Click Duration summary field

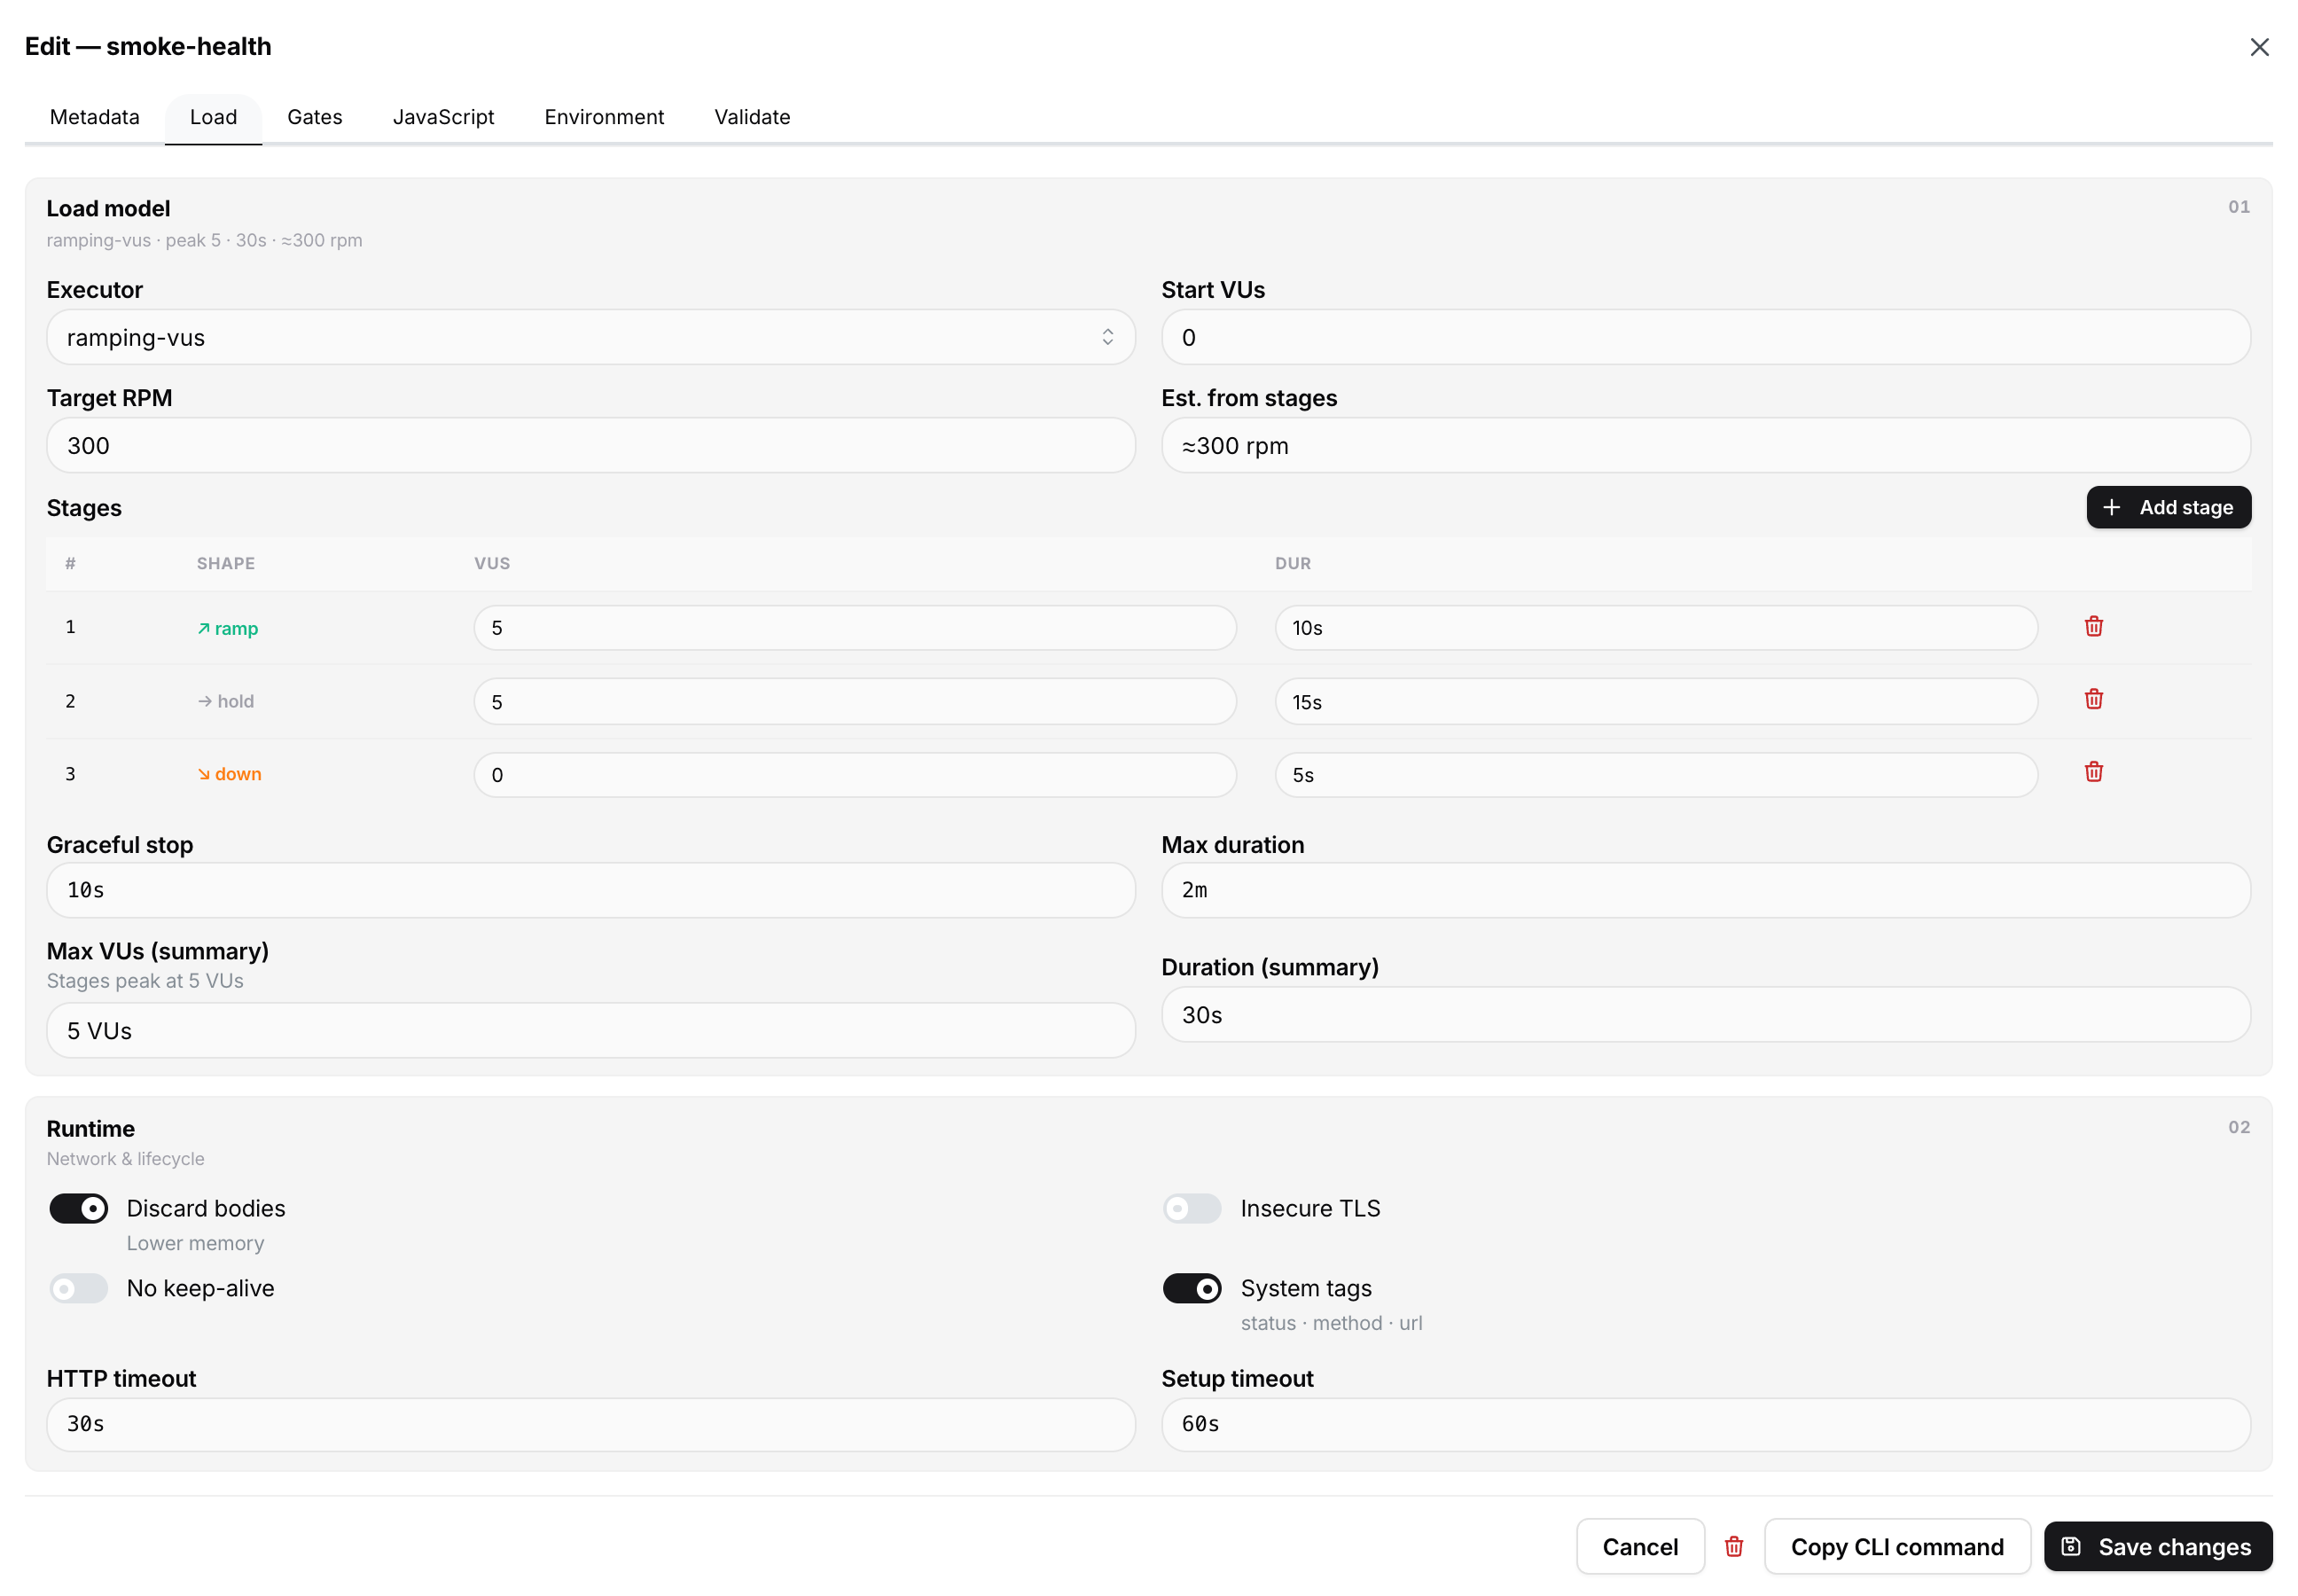(x=1706, y=1015)
